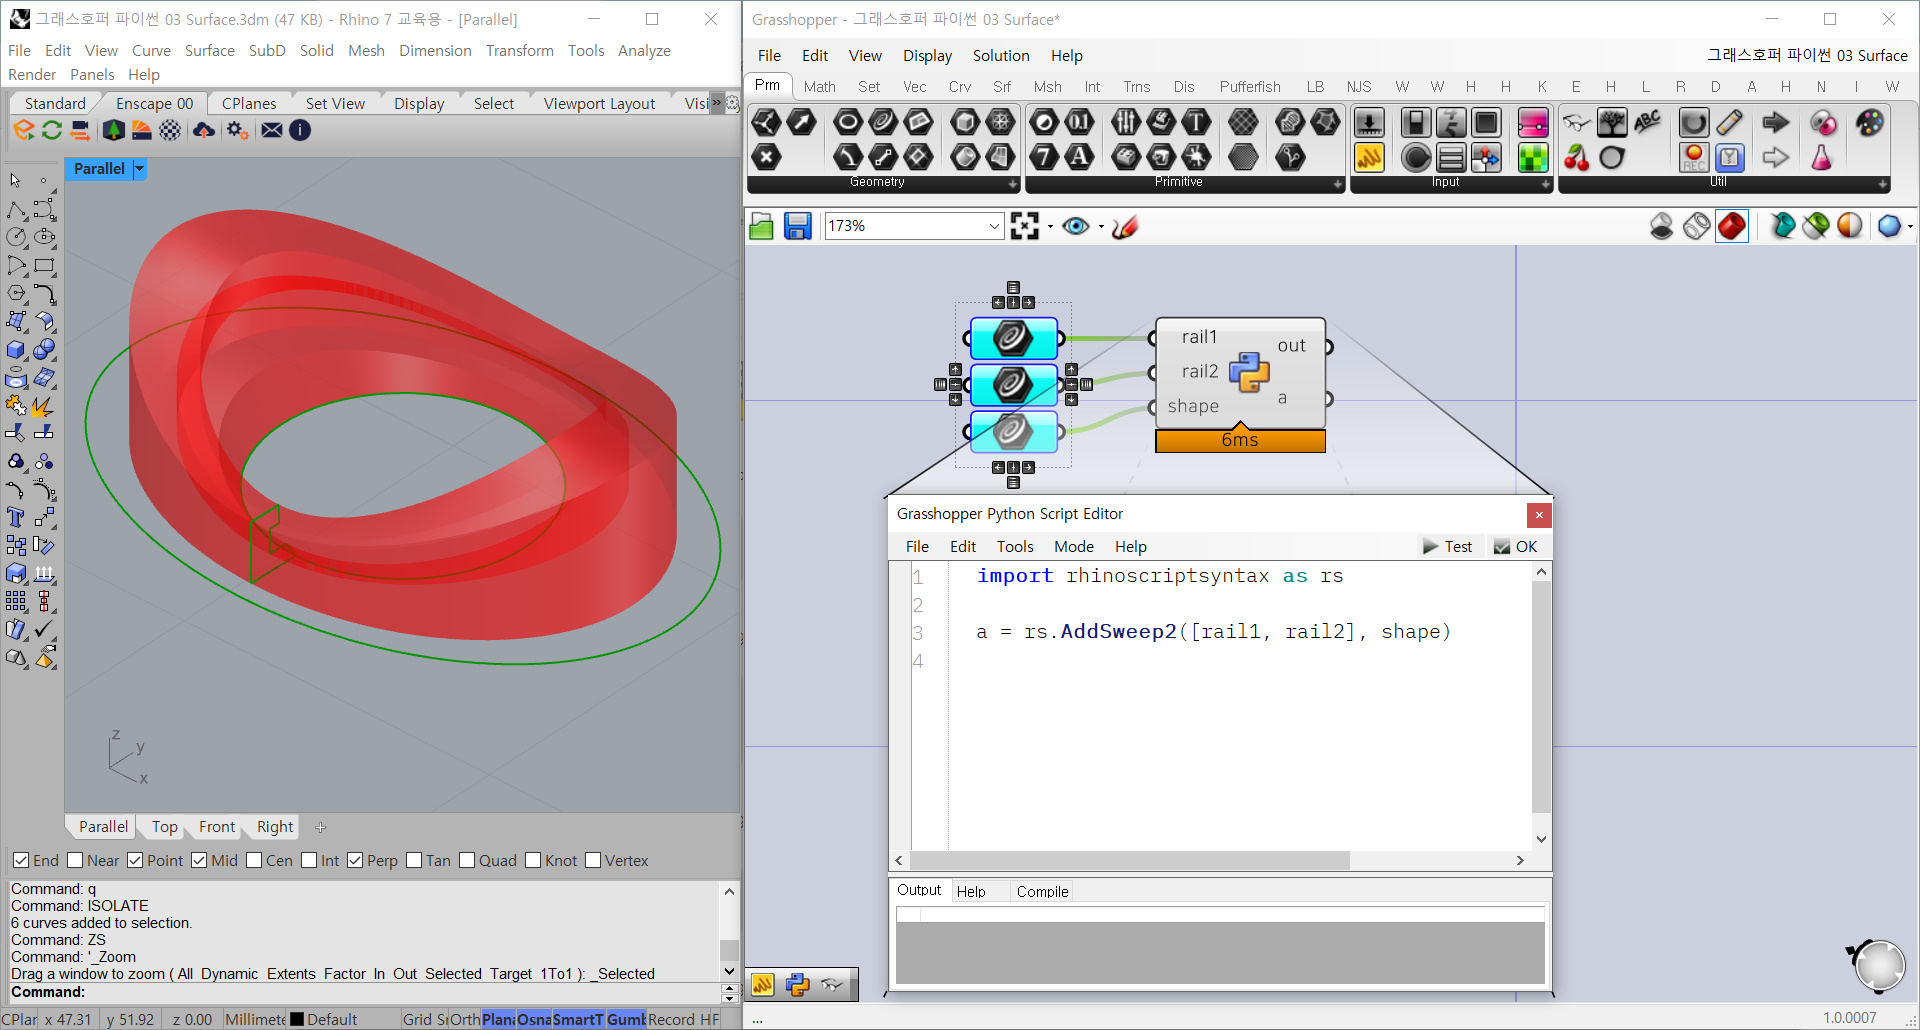Enable the Near object snap checkbox
Image resolution: width=1920 pixels, height=1030 pixels.
coord(75,860)
